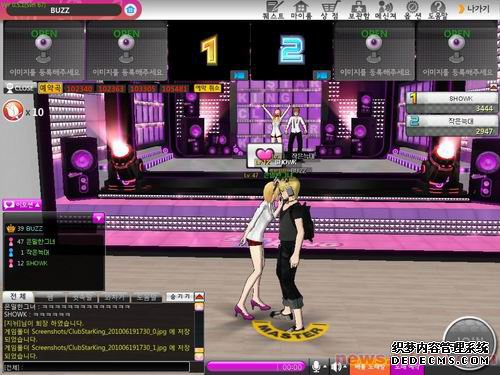Select rank 1 SHOWK score entry
Screen dimensions: 500x375
click(452, 103)
